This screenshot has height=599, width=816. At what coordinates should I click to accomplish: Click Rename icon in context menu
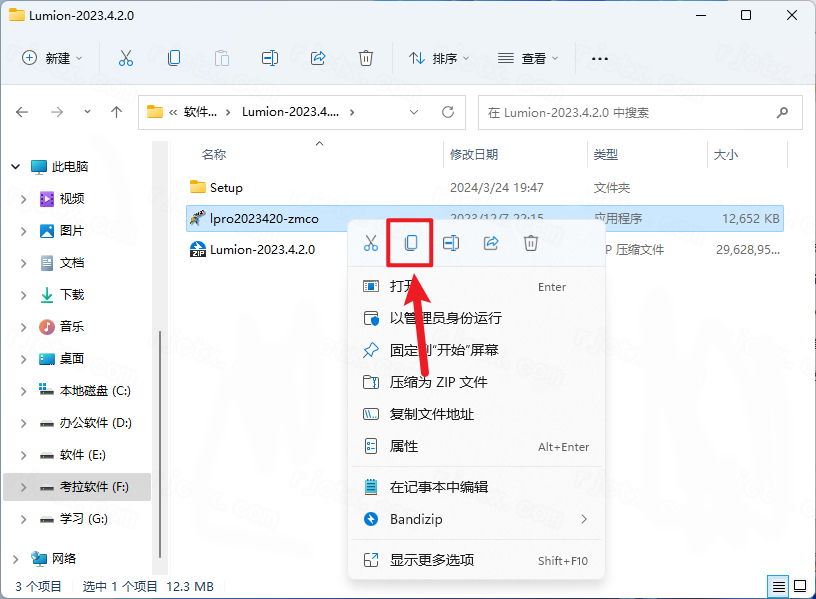[x=451, y=243]
